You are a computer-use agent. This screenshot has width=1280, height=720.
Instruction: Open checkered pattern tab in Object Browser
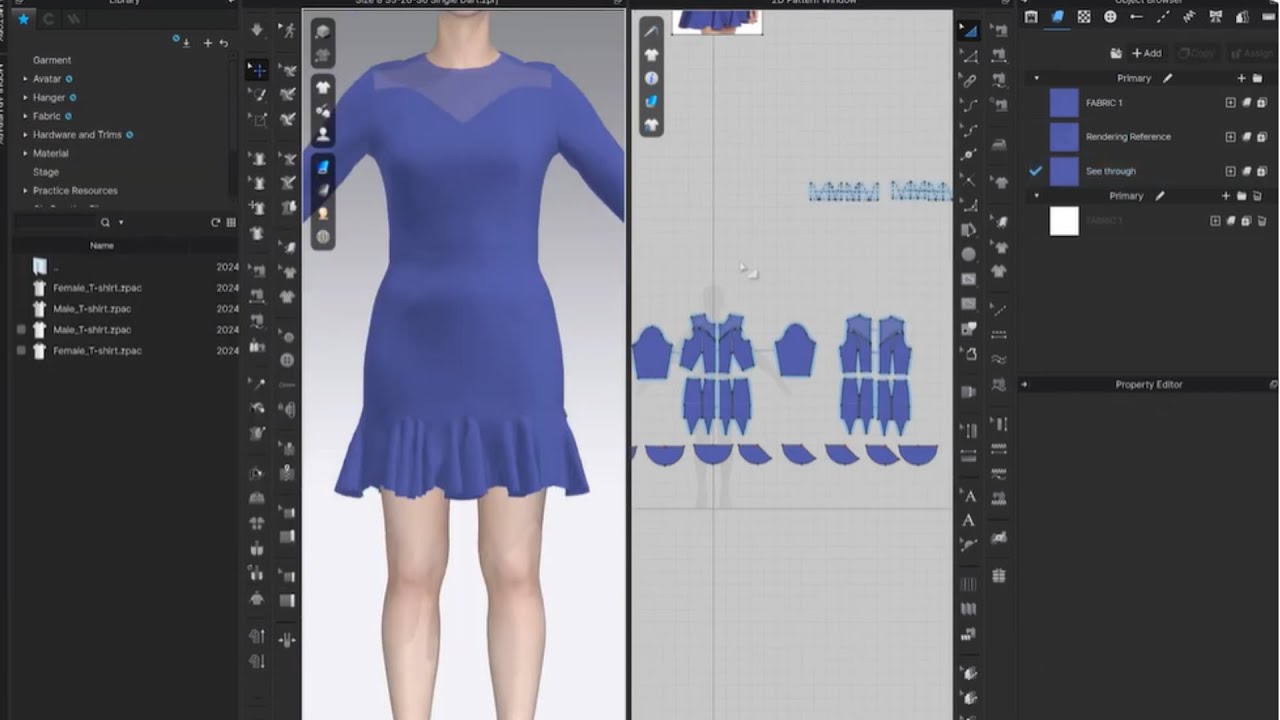(1084, 17)
